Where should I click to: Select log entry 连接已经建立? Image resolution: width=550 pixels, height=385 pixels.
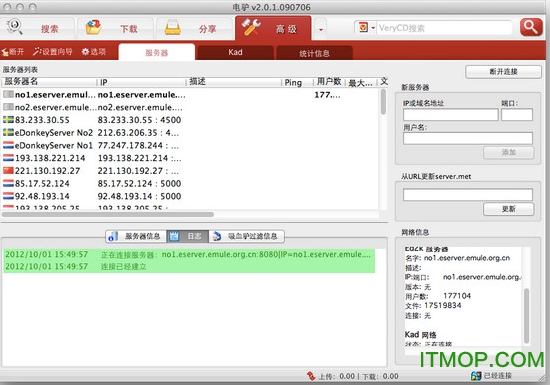tap(189, 266)
